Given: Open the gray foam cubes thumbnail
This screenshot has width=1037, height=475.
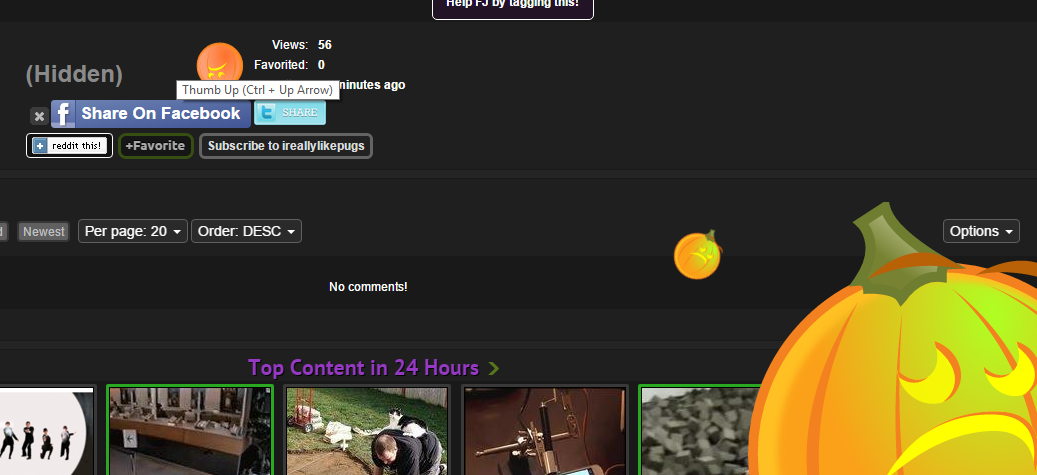Looking at the screenshot, I should (695, 431).
